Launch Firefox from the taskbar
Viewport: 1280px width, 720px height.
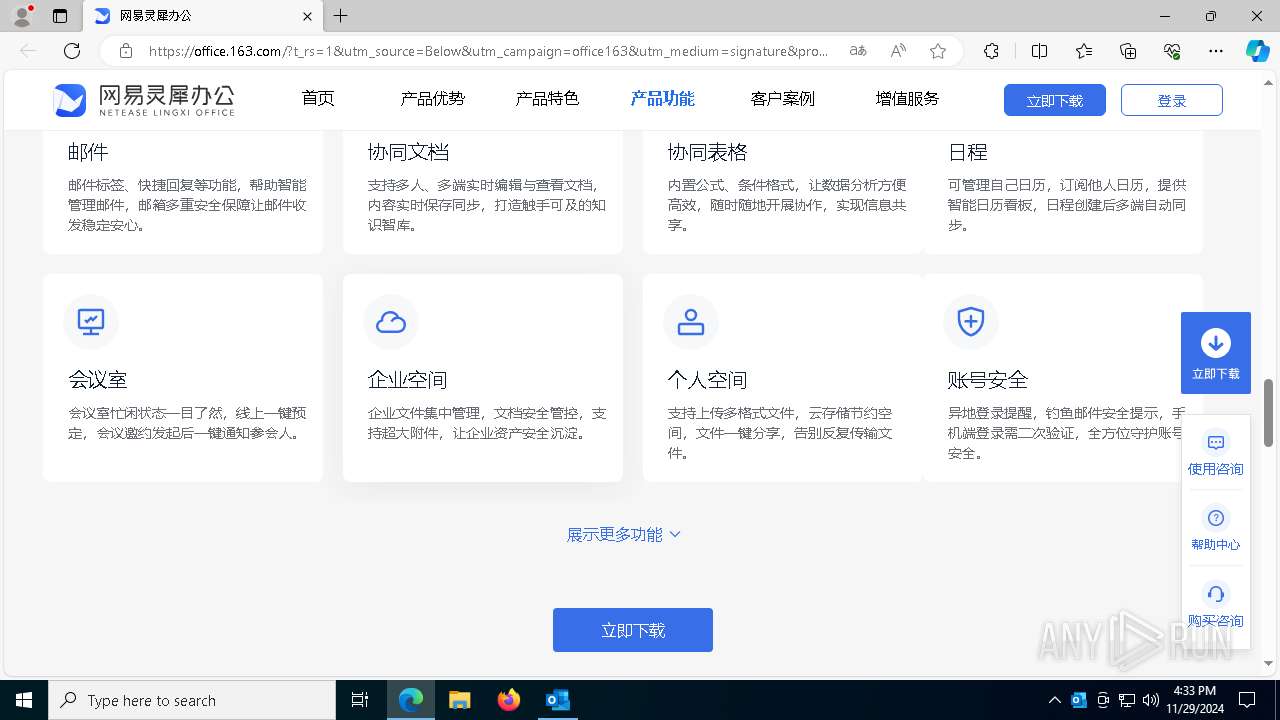click(x=509, y=700)
